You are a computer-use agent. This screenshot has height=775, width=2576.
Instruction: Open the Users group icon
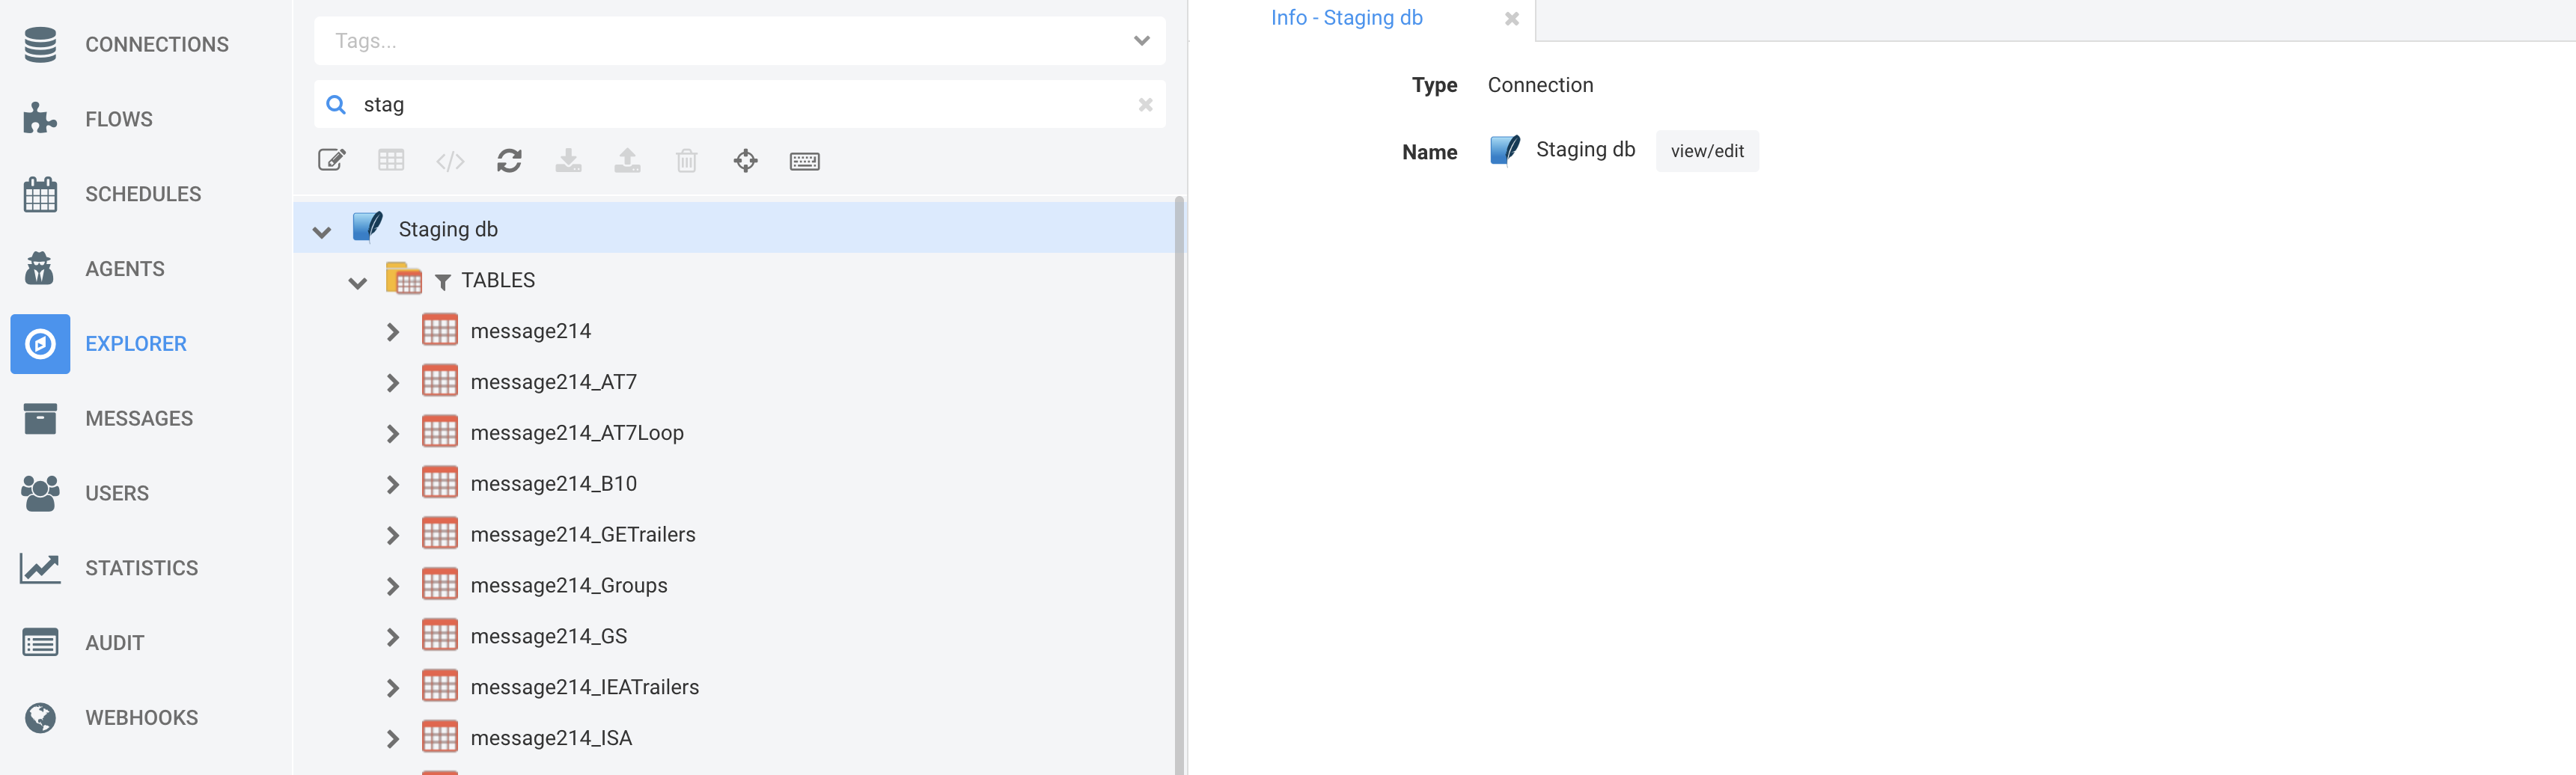point(40,493)
